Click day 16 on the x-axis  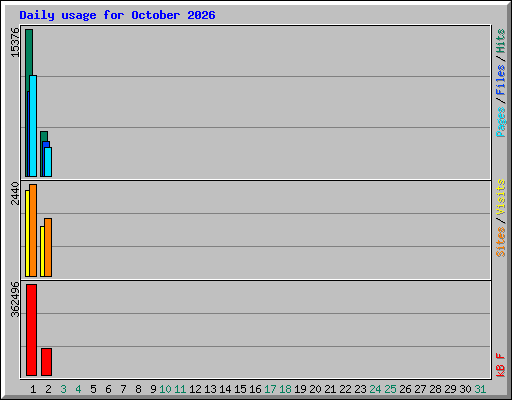point(255,389)
